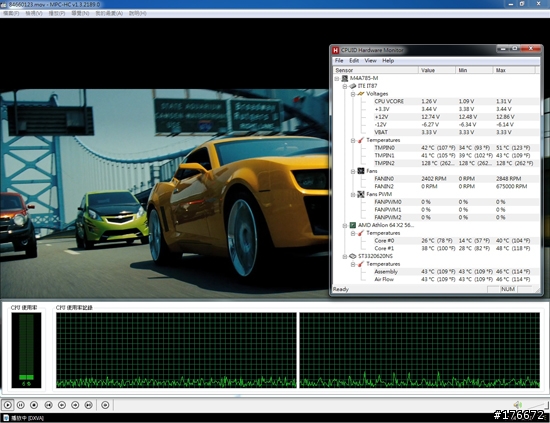Click the ITE IT87 chip icon
The height and width of the screenshot is (423, 550).
coord(353,86)
